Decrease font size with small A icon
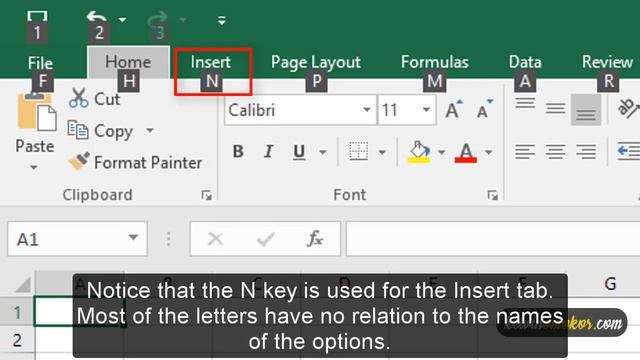Image resolution: width=640 pixels, height=360 pixels. click(485, 109)
